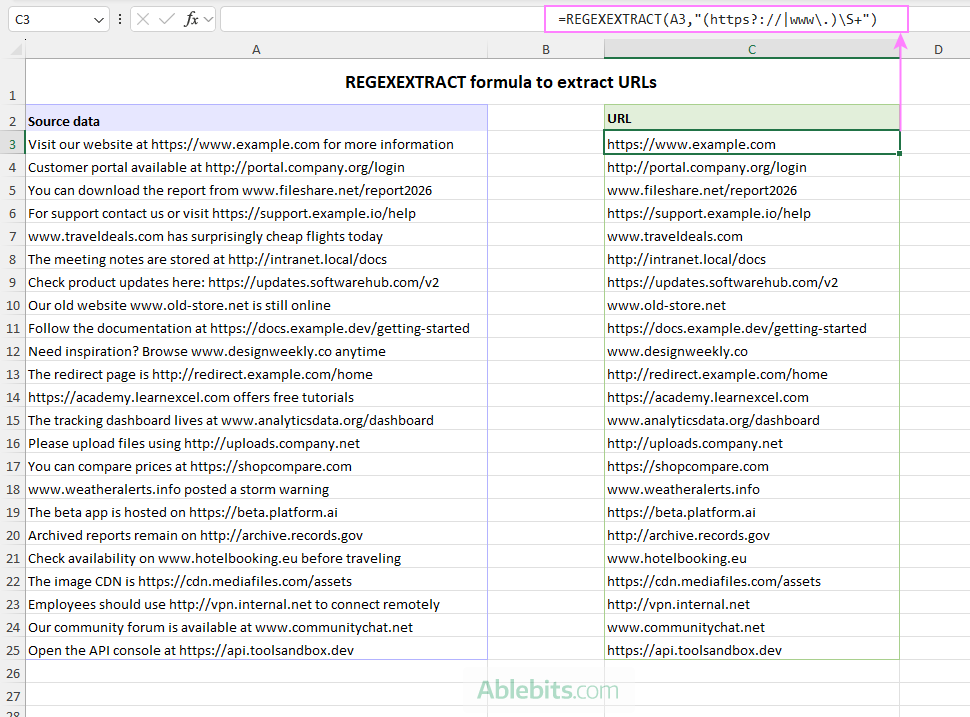Select URL result 'http://portal.company.org/login'
Viewport: 970px width, 717px height.
pos(752,168)
